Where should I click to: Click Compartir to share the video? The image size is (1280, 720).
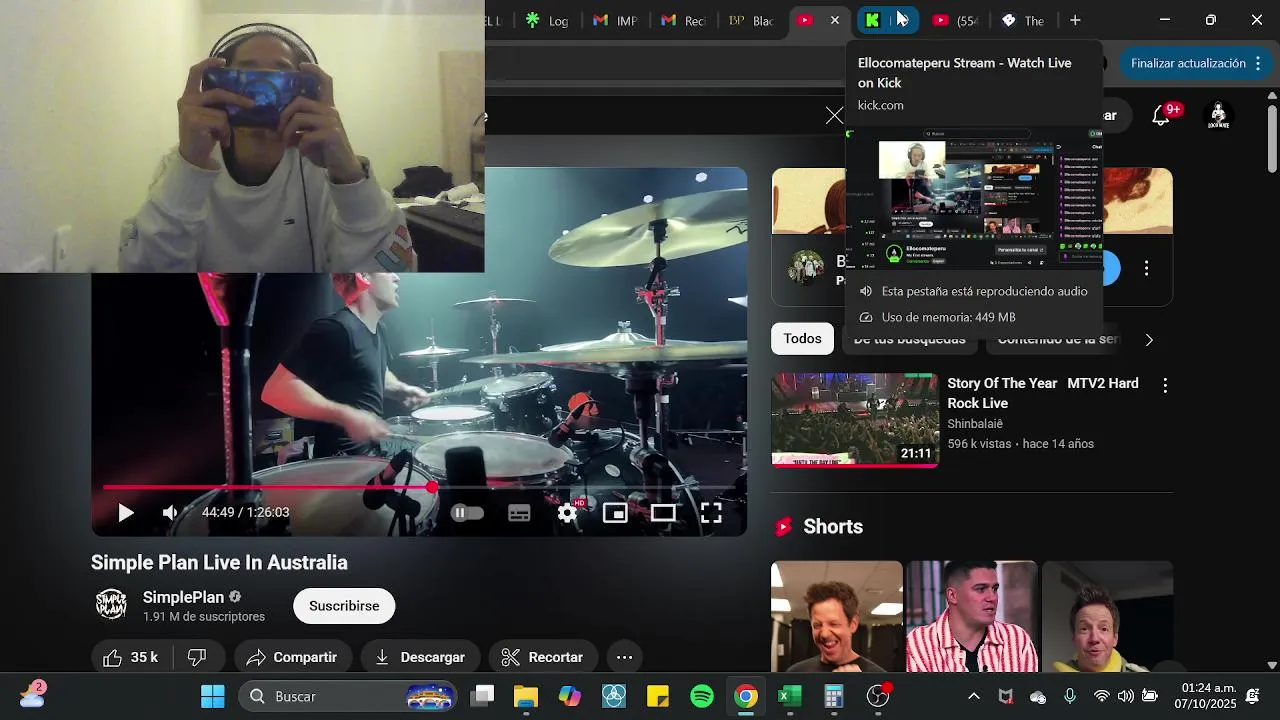293,657
